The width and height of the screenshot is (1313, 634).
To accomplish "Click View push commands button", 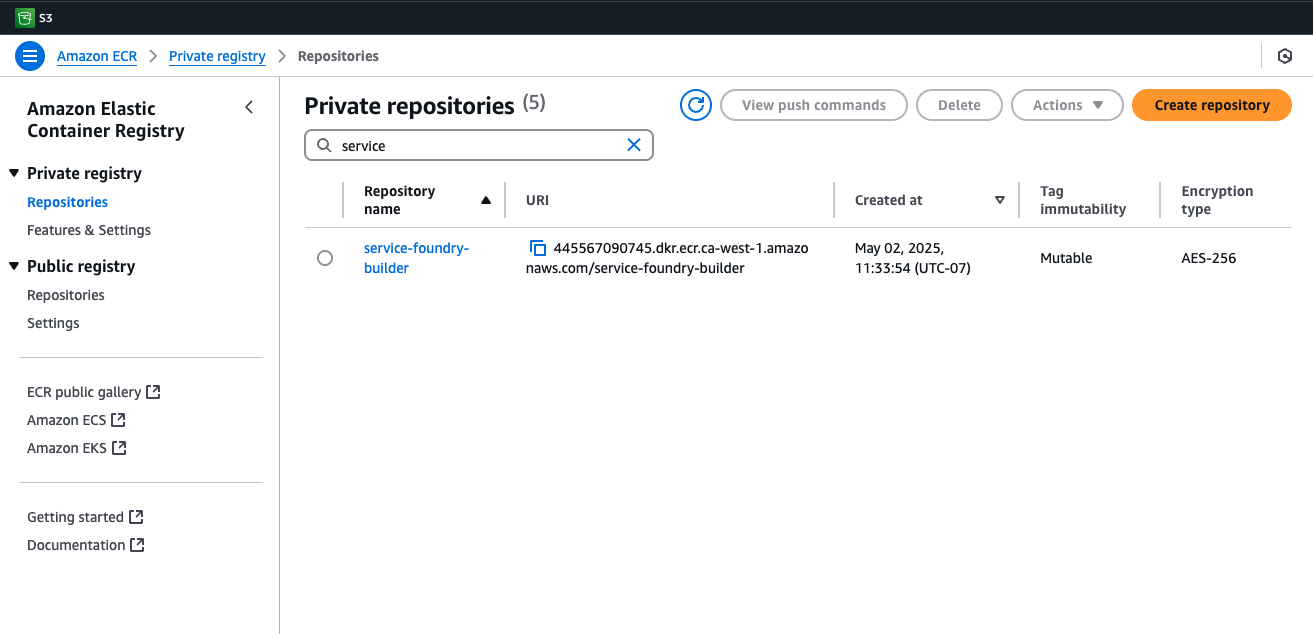I will click(x=813, y=105).
